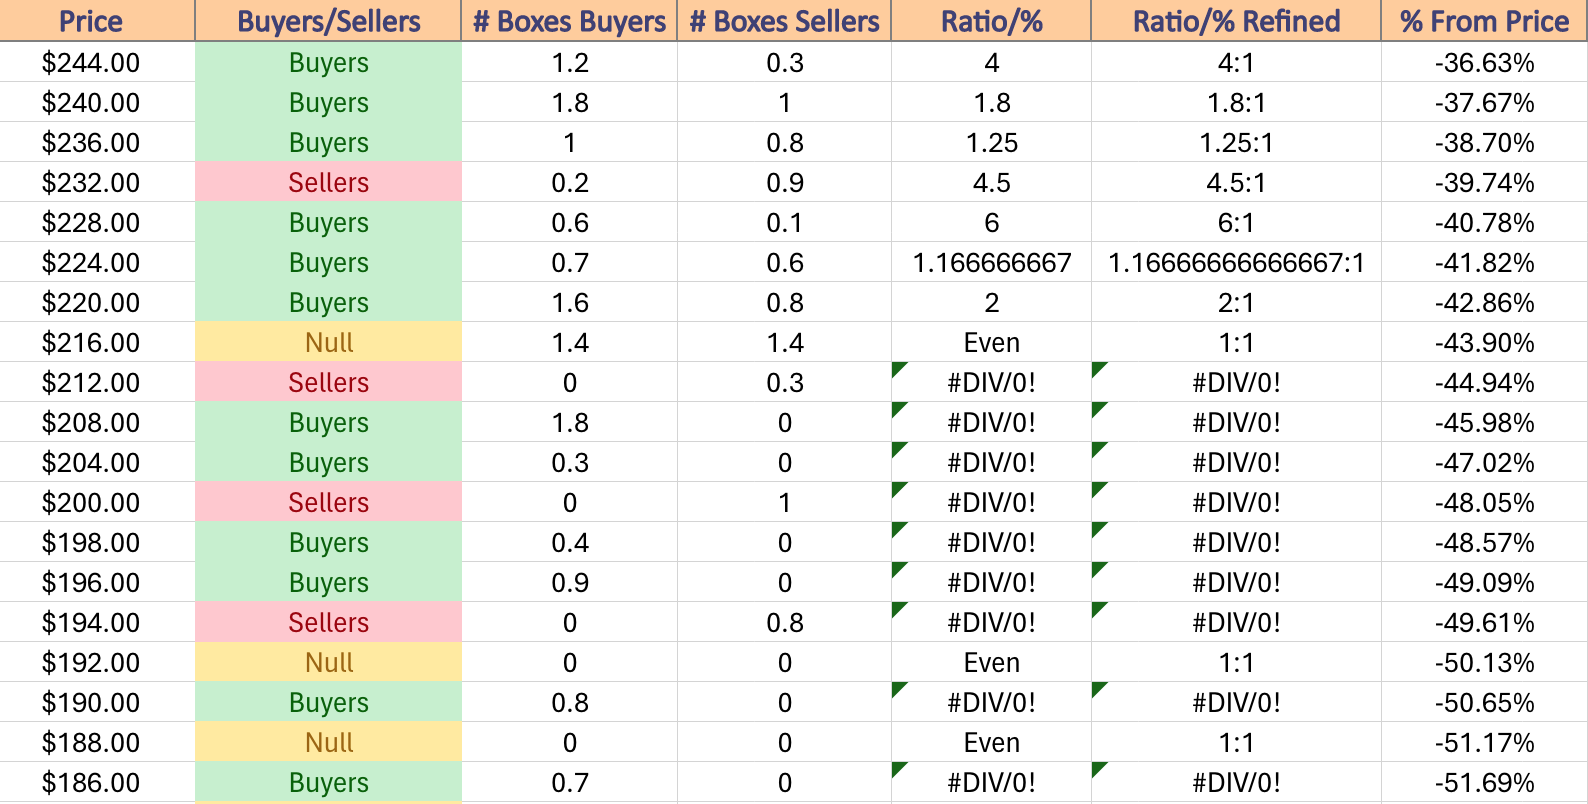This screenshot has height=804, width=1588.
Task: Click the Null cell in the $216.00 row
Action: pyautogui.click(x=329, y=342)
